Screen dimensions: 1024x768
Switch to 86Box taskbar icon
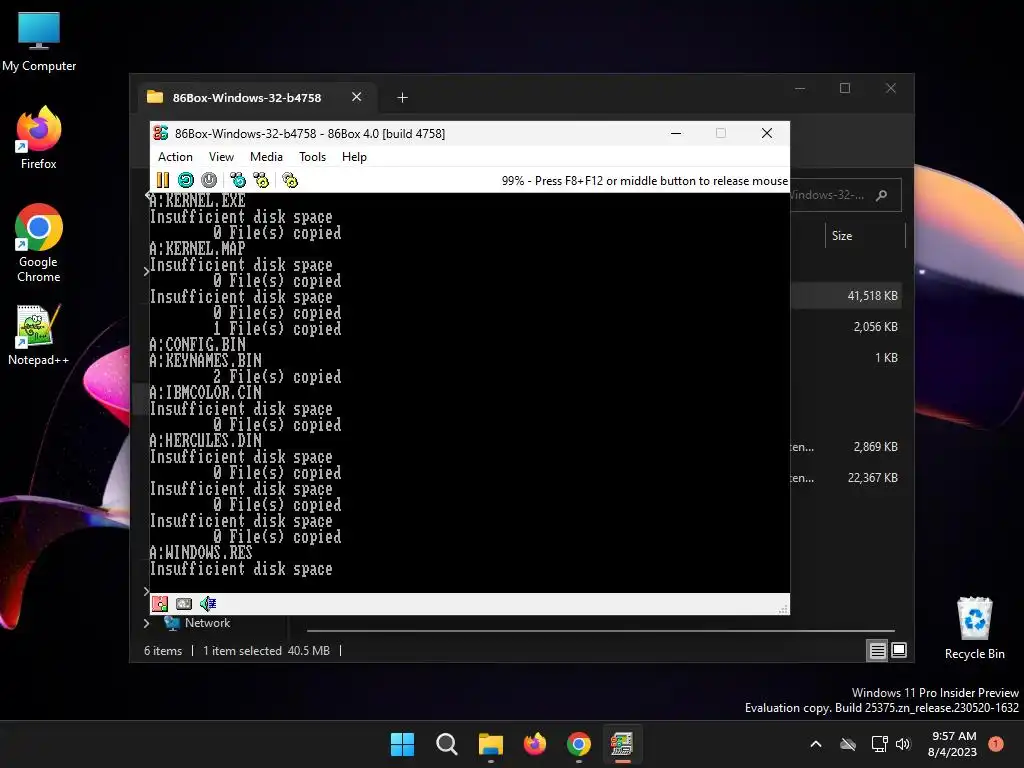(622, 744)
